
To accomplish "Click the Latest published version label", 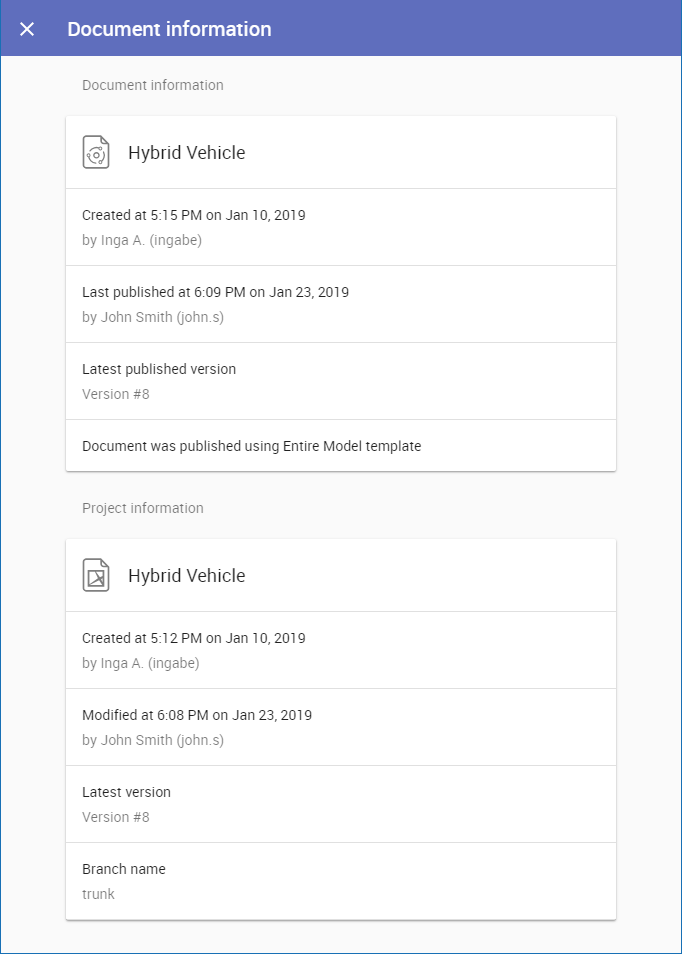I will pos(159,369).
